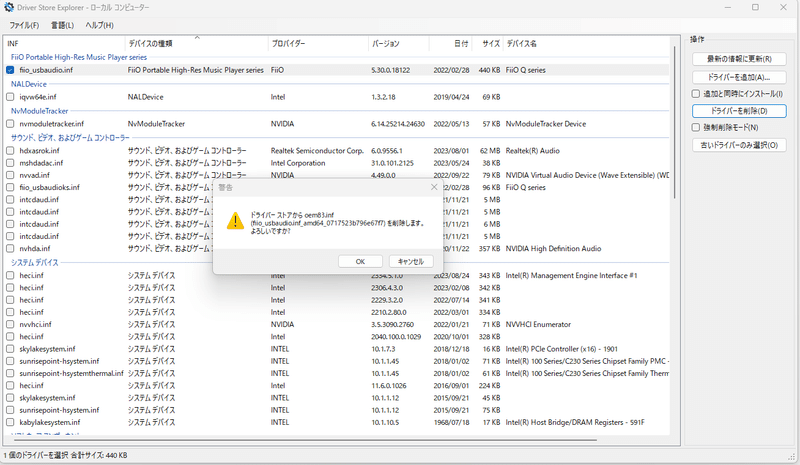Sort by サイズ column header
Screen dimensions: 800x465
487,43
